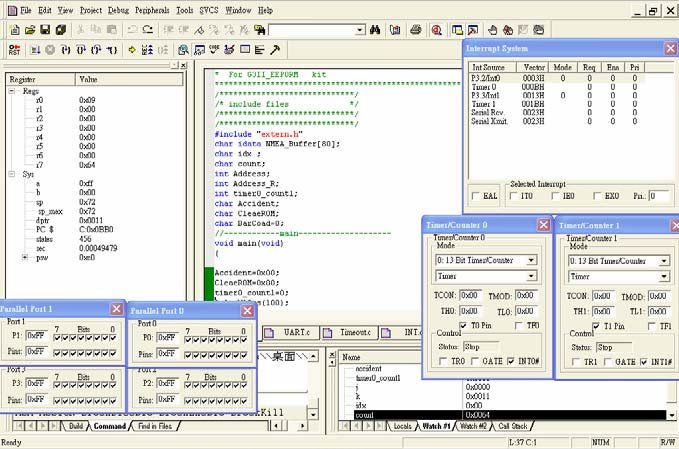Expand the psw register node
Image resolution: width=679 pixels, height=449 pixels.
[25, 257]
